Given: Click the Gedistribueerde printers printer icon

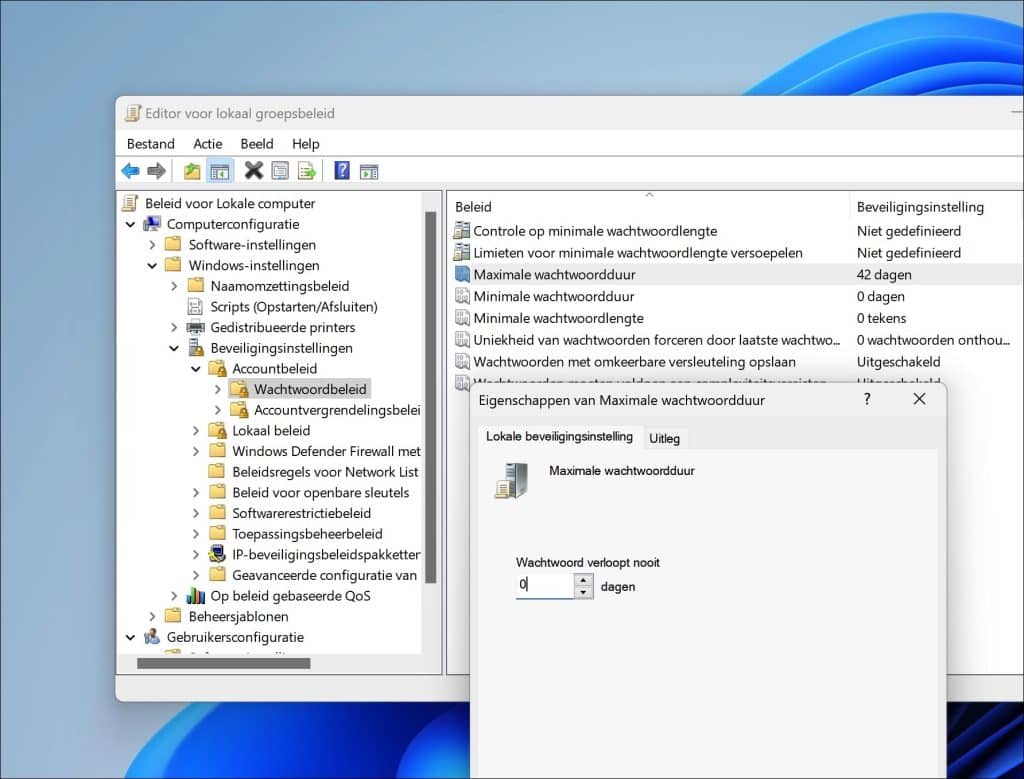Looking at the screenshot, I should point(195,327).
